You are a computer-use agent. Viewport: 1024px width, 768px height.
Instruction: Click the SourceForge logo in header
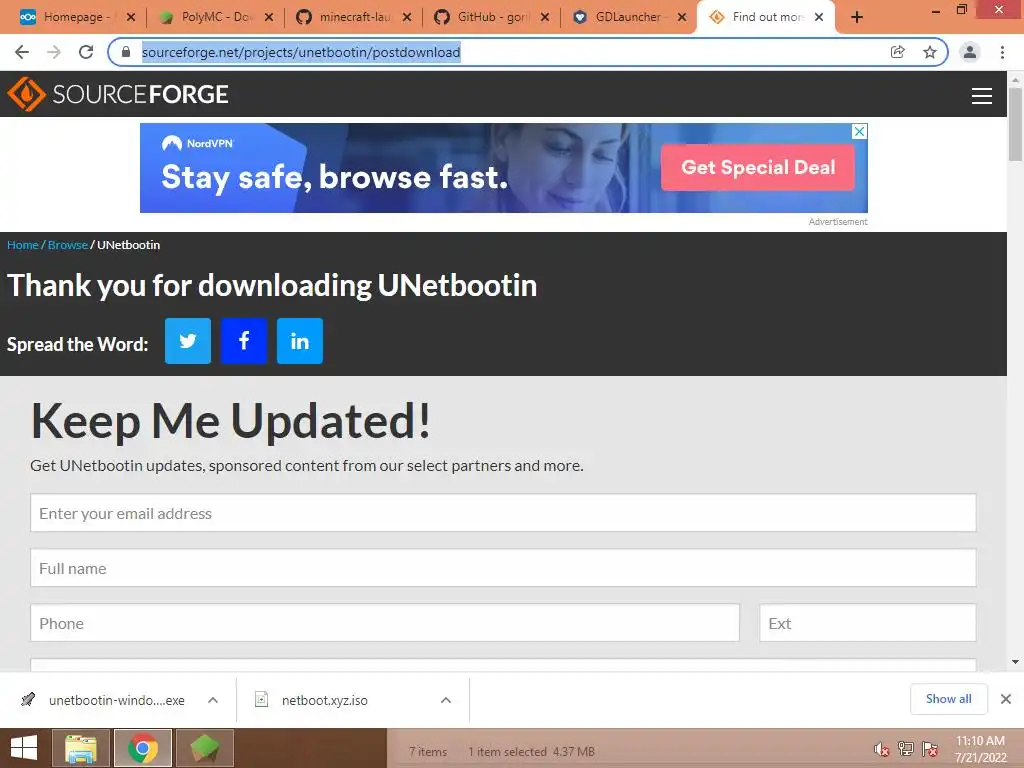pos(118,94)
